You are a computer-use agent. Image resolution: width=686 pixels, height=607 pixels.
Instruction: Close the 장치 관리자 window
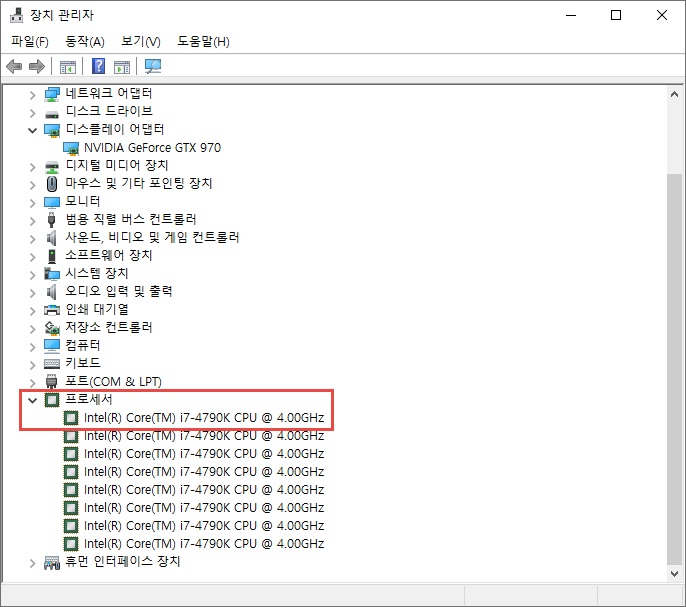click(x=662, y=15)
